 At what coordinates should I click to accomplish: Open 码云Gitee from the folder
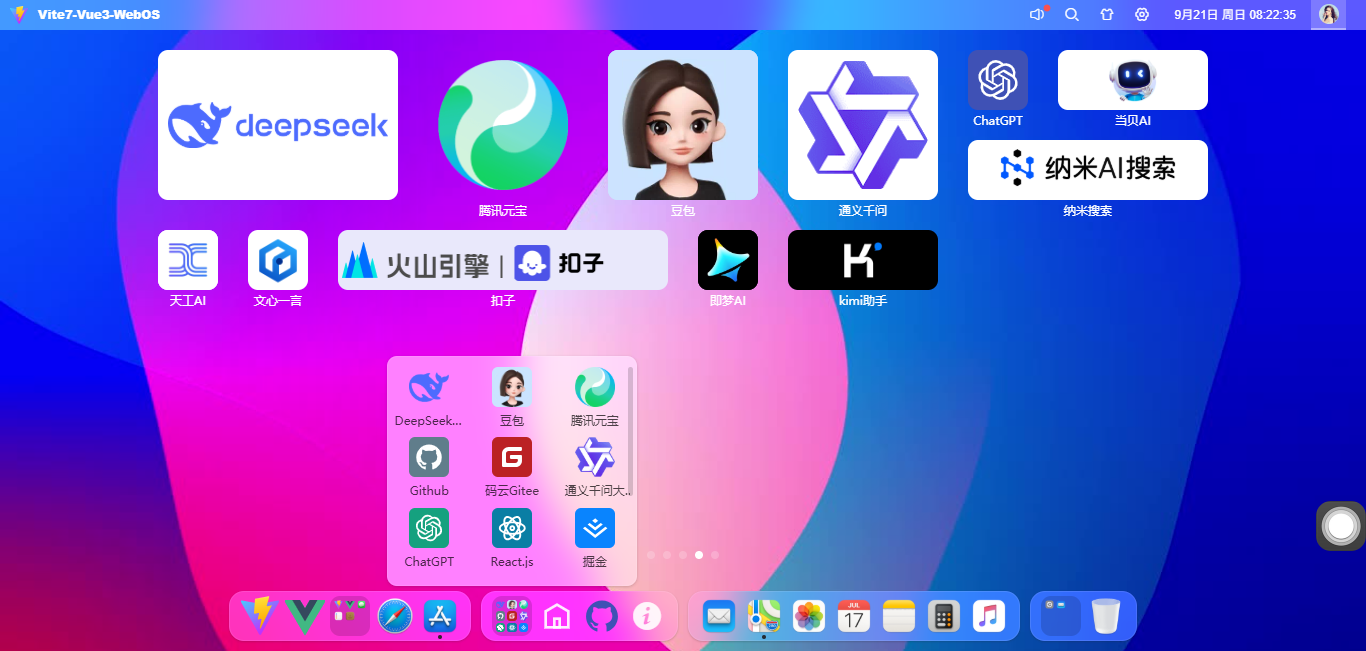[x=511, y=457]
